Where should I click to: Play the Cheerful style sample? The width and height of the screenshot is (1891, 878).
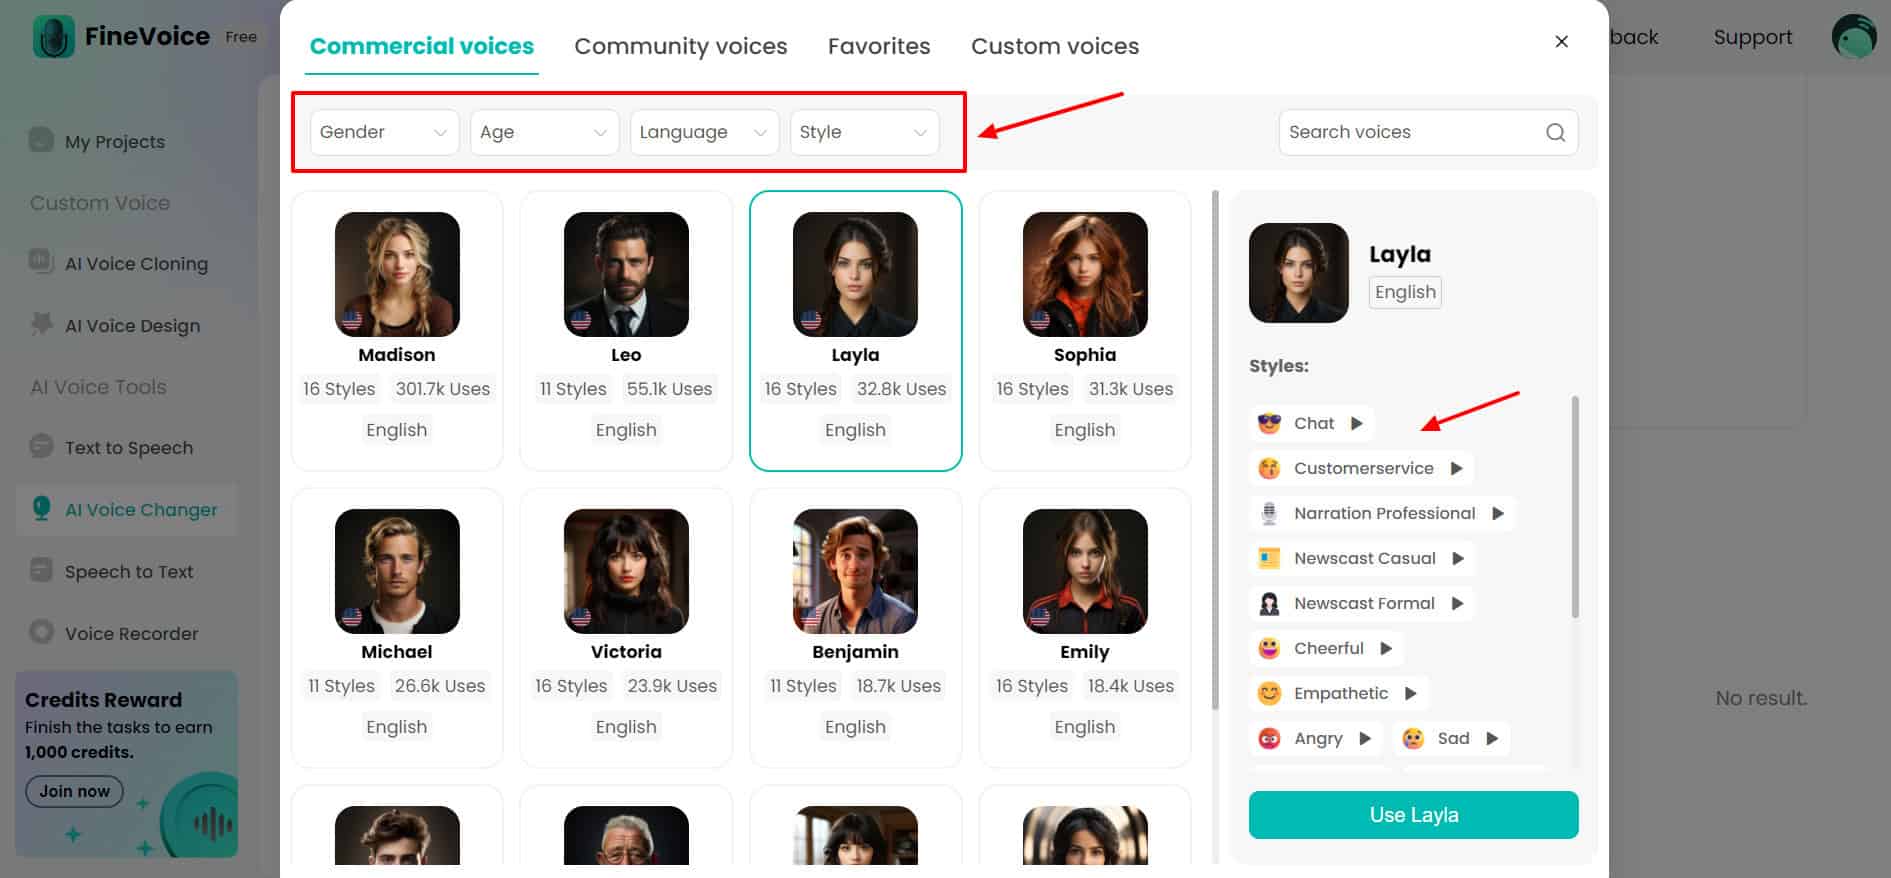(1385, 648)
